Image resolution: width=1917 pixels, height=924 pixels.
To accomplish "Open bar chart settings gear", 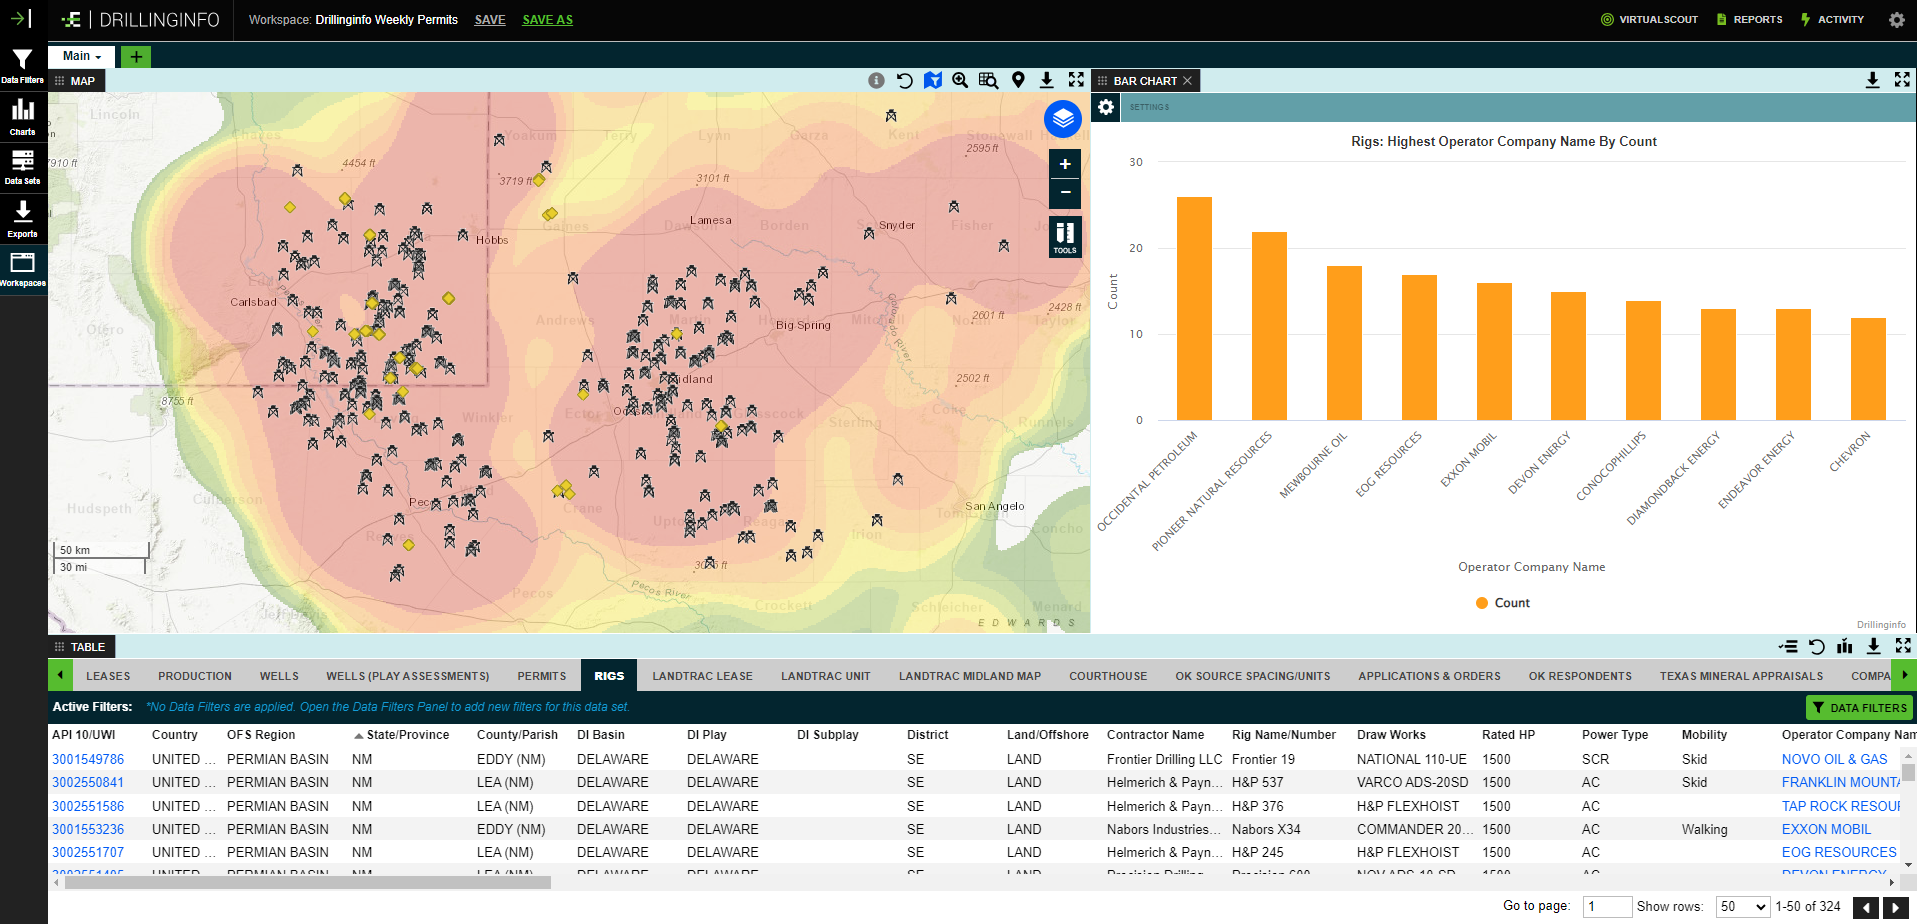I will click(1106, 107).
